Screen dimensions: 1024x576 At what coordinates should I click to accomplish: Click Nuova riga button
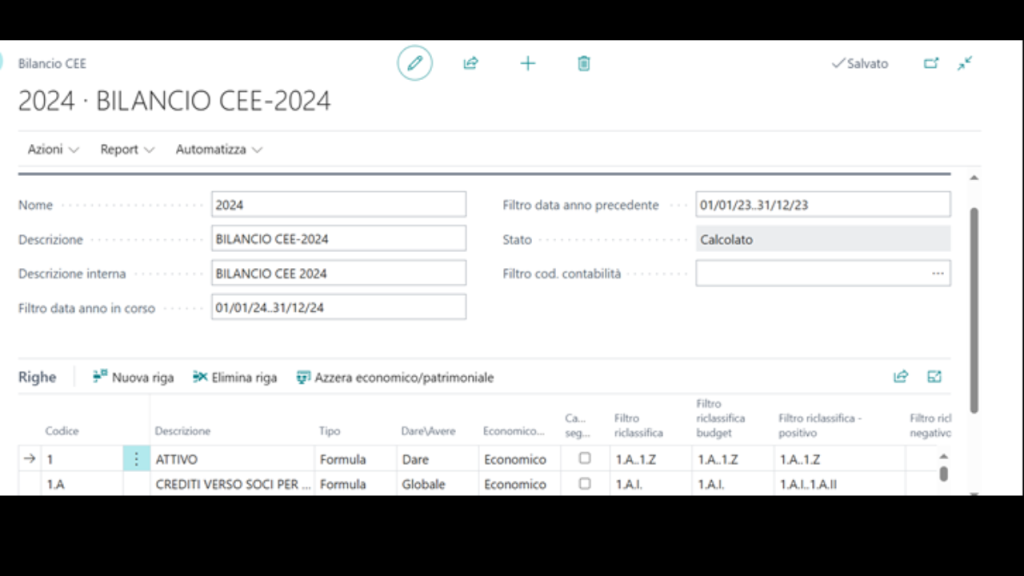[x=133, y=377]
